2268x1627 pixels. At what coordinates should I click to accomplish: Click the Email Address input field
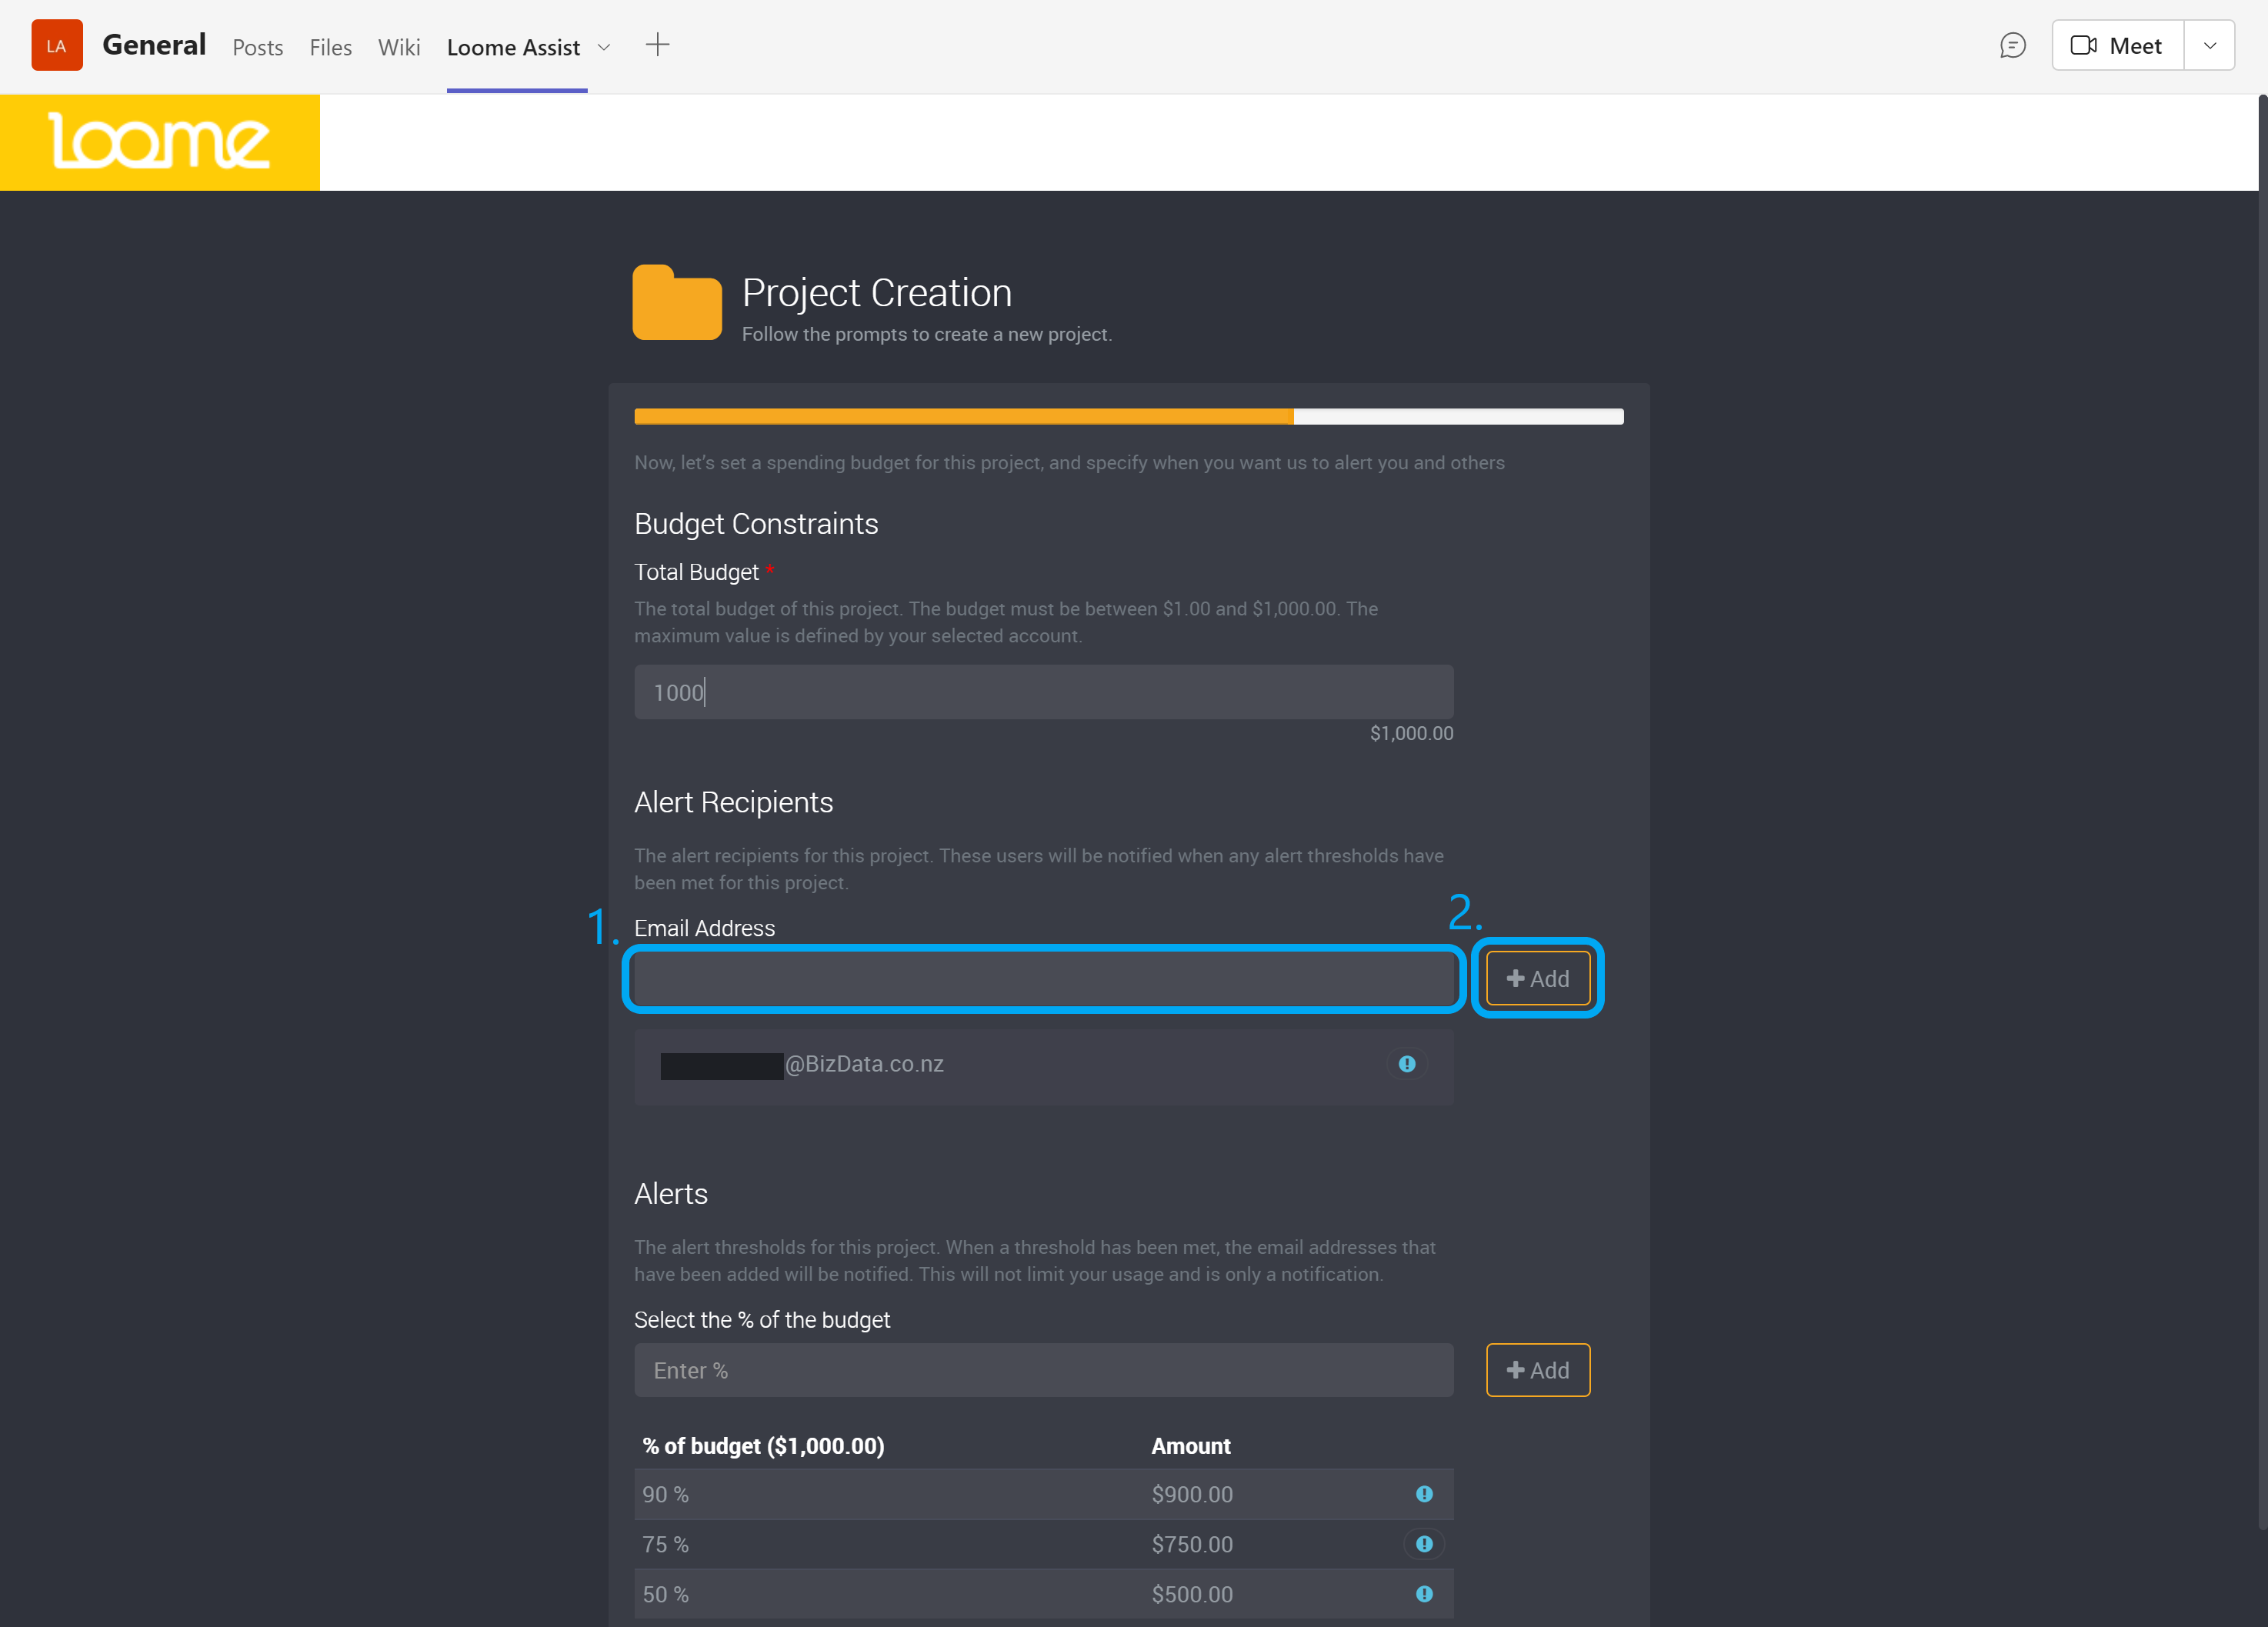click(1043, 978)
